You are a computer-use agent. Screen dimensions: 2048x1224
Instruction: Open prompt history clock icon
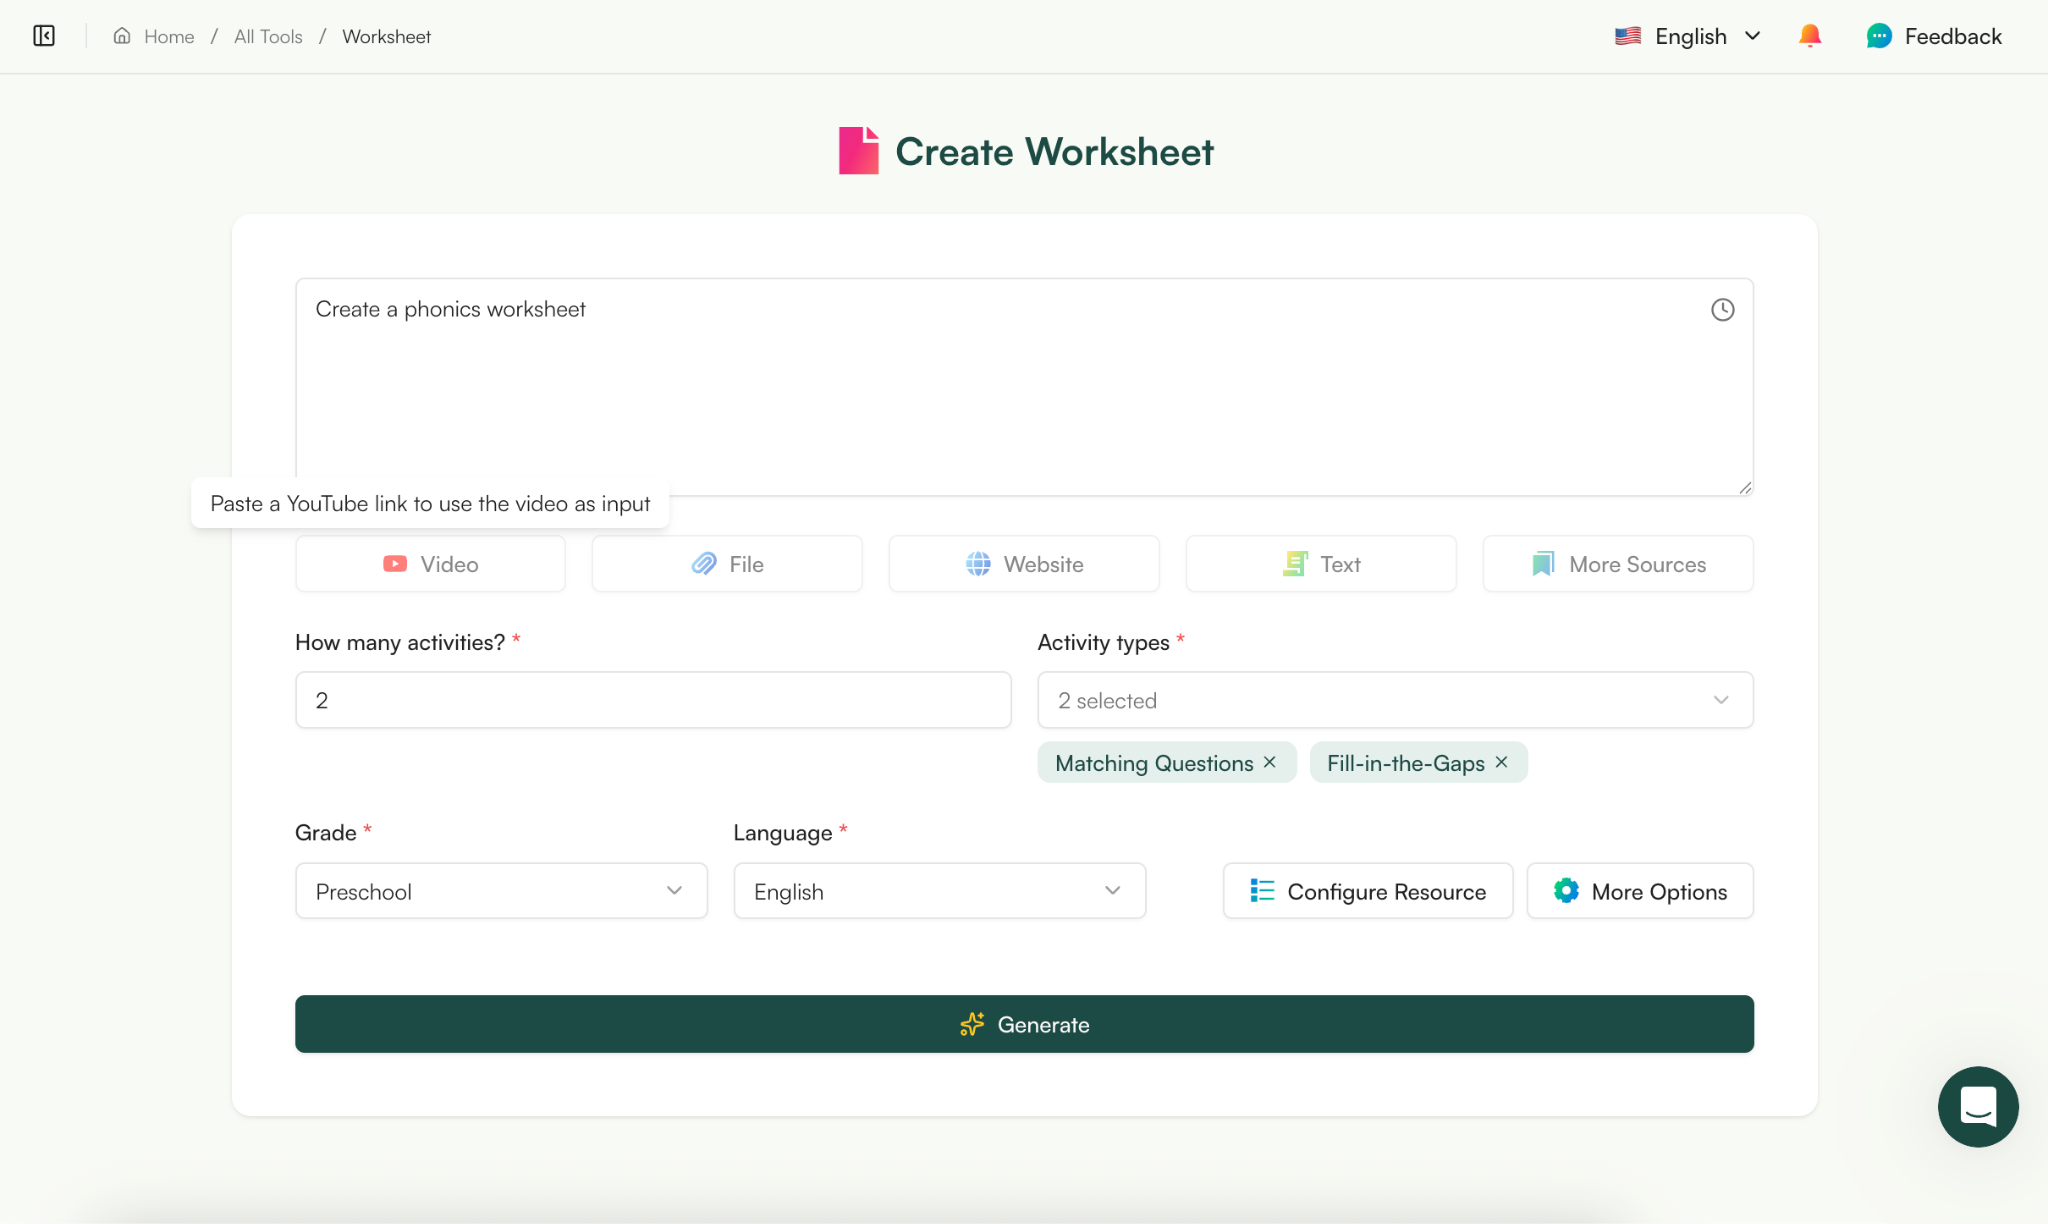(x=1722, y=310)
